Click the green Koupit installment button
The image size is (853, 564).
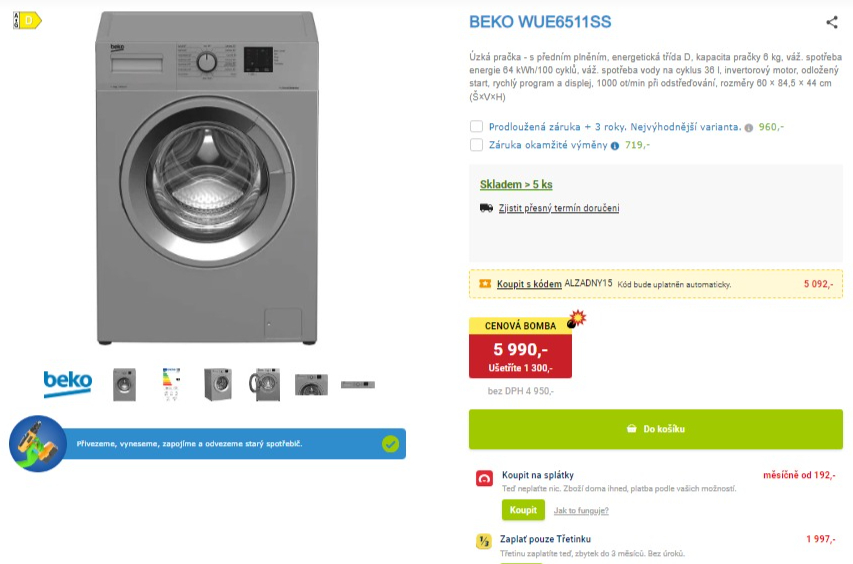click(523, 510)
